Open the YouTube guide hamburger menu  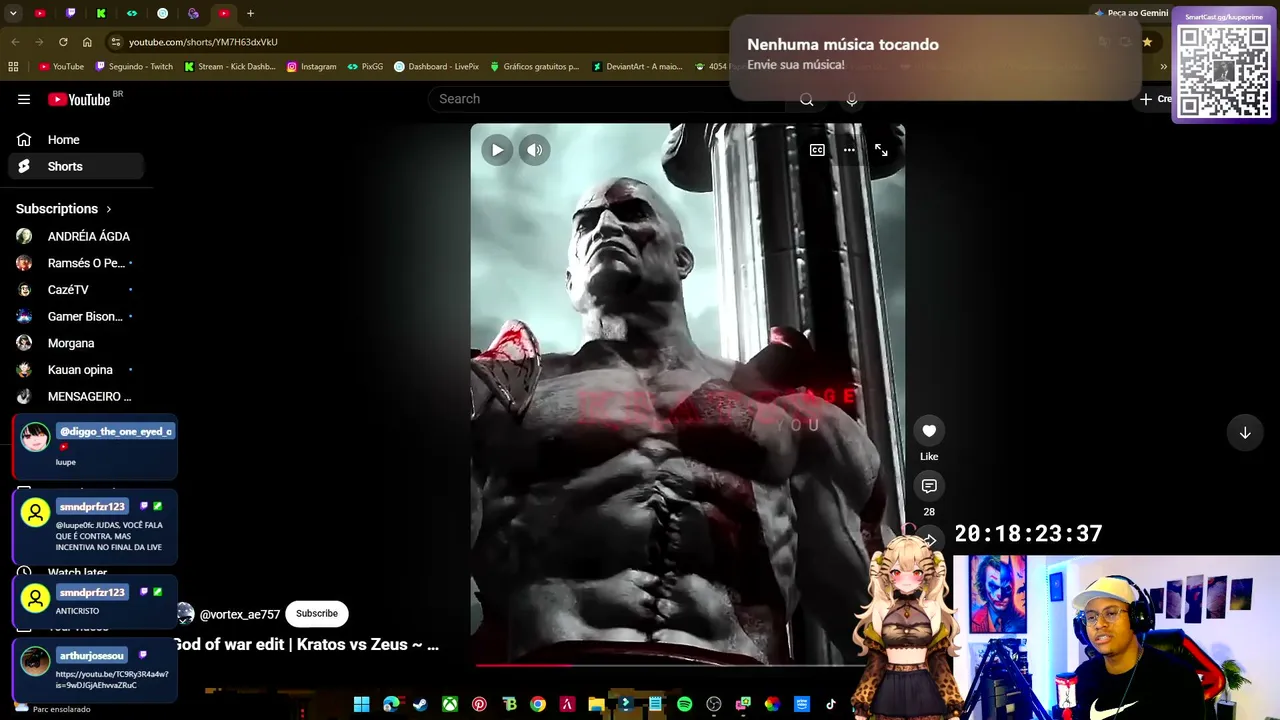point(24,99)
